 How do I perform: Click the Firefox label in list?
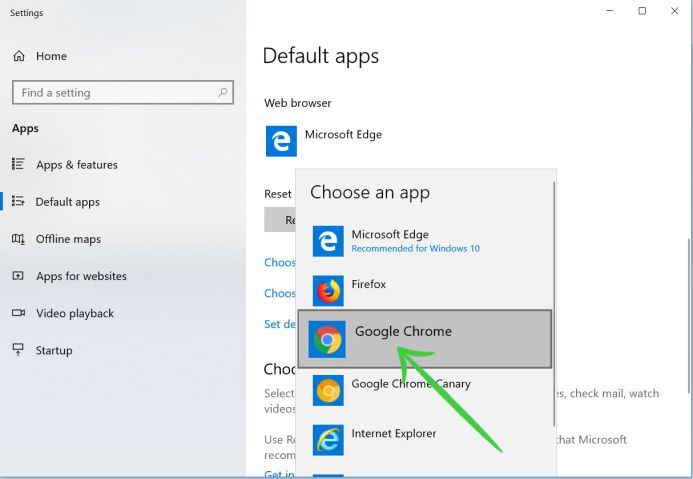coord(369,284)
